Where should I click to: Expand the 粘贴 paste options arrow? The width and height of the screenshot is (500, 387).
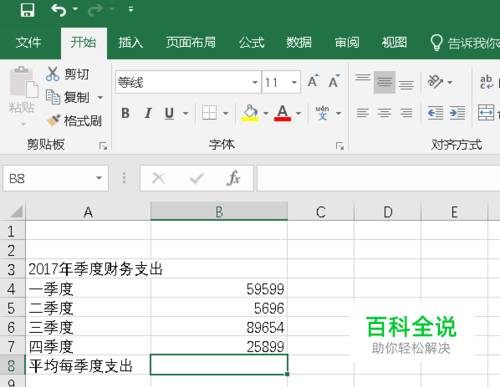pyautogui.click(x=23, y=124)
